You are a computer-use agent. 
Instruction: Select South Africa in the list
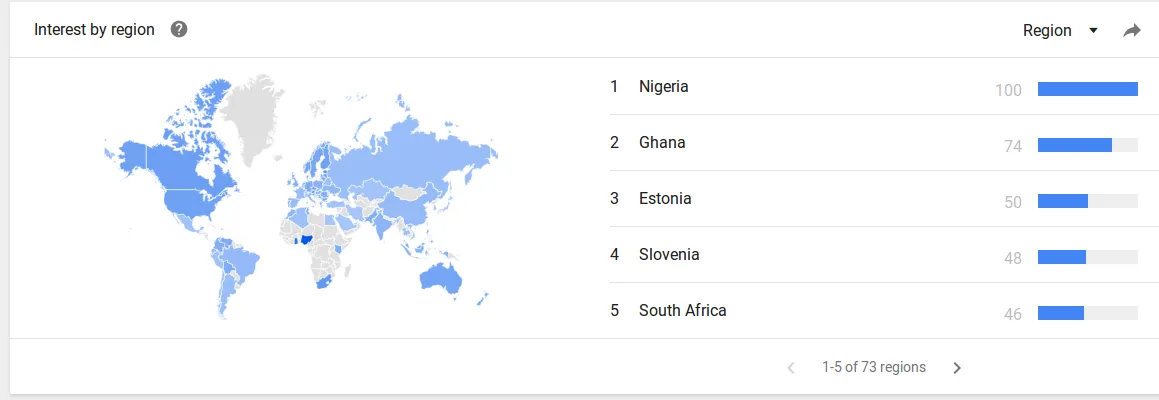pos(682,311)
